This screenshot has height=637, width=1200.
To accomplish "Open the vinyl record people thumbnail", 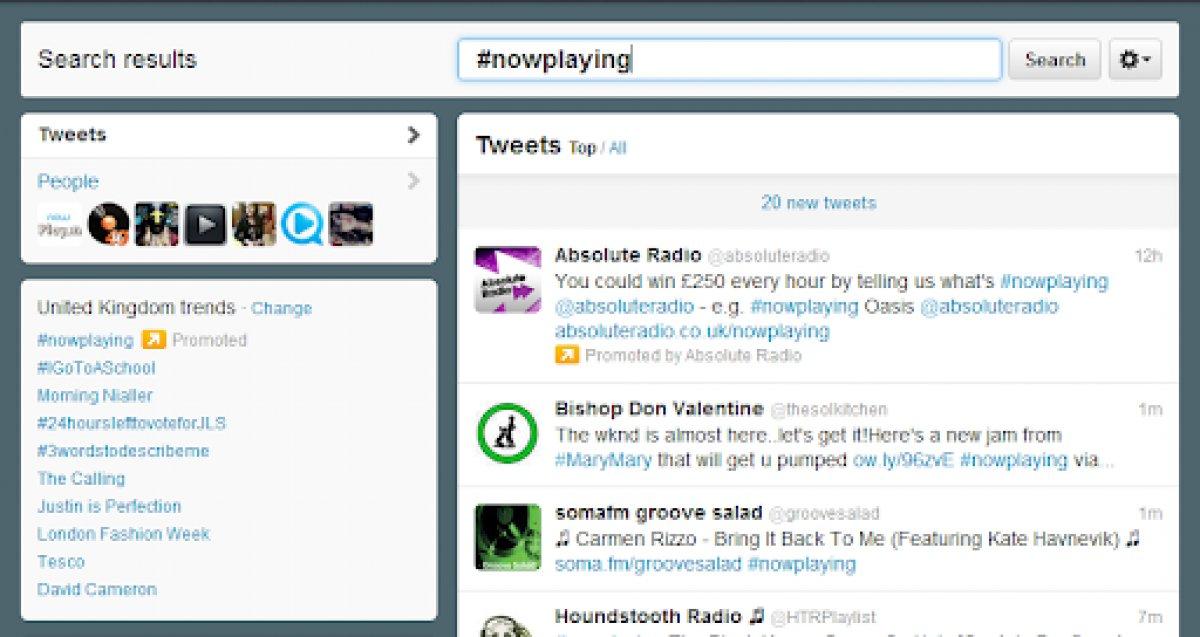I will pyautogui.click(x=108, y=224).
